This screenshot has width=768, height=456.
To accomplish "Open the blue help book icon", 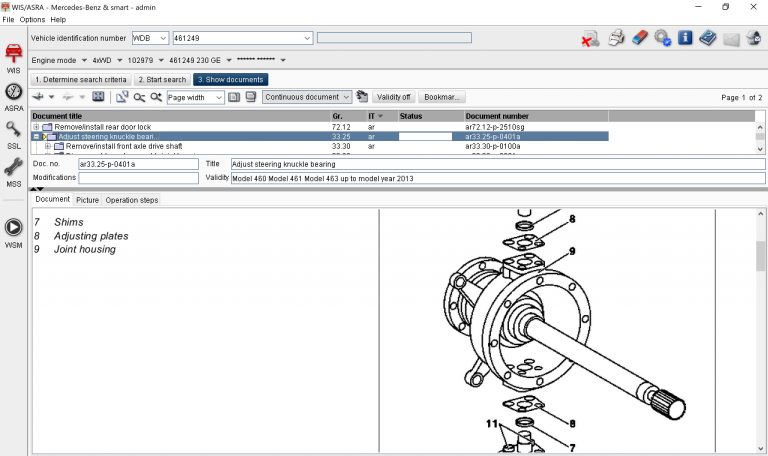I will click(708, 38).
